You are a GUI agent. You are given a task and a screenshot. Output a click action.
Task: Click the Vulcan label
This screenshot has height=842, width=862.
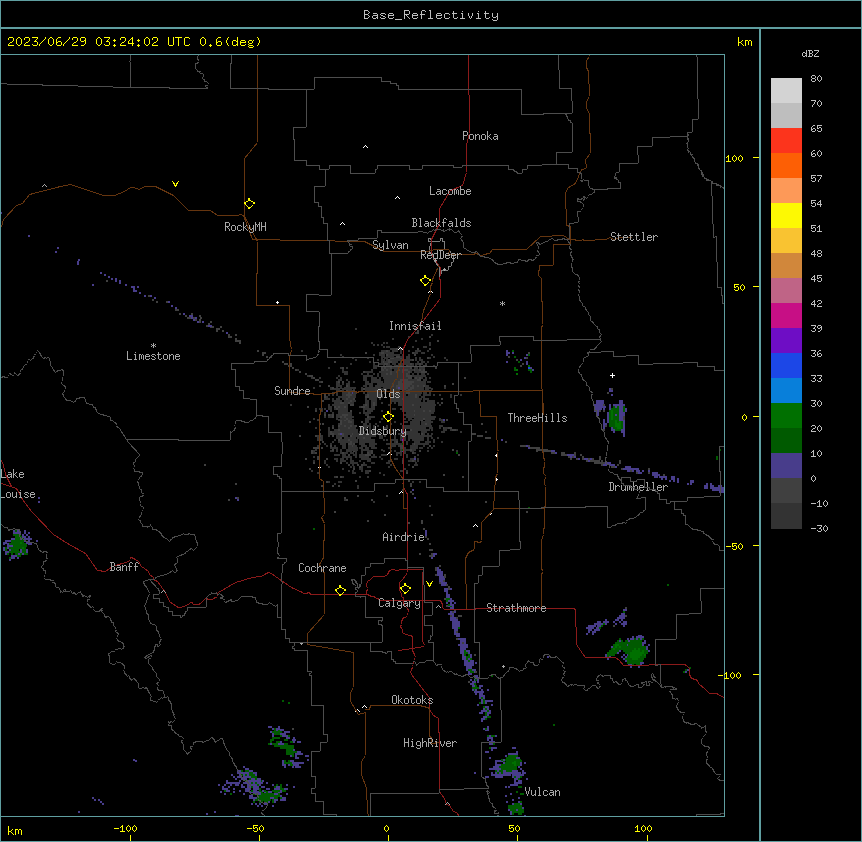[x=543, y=792]
